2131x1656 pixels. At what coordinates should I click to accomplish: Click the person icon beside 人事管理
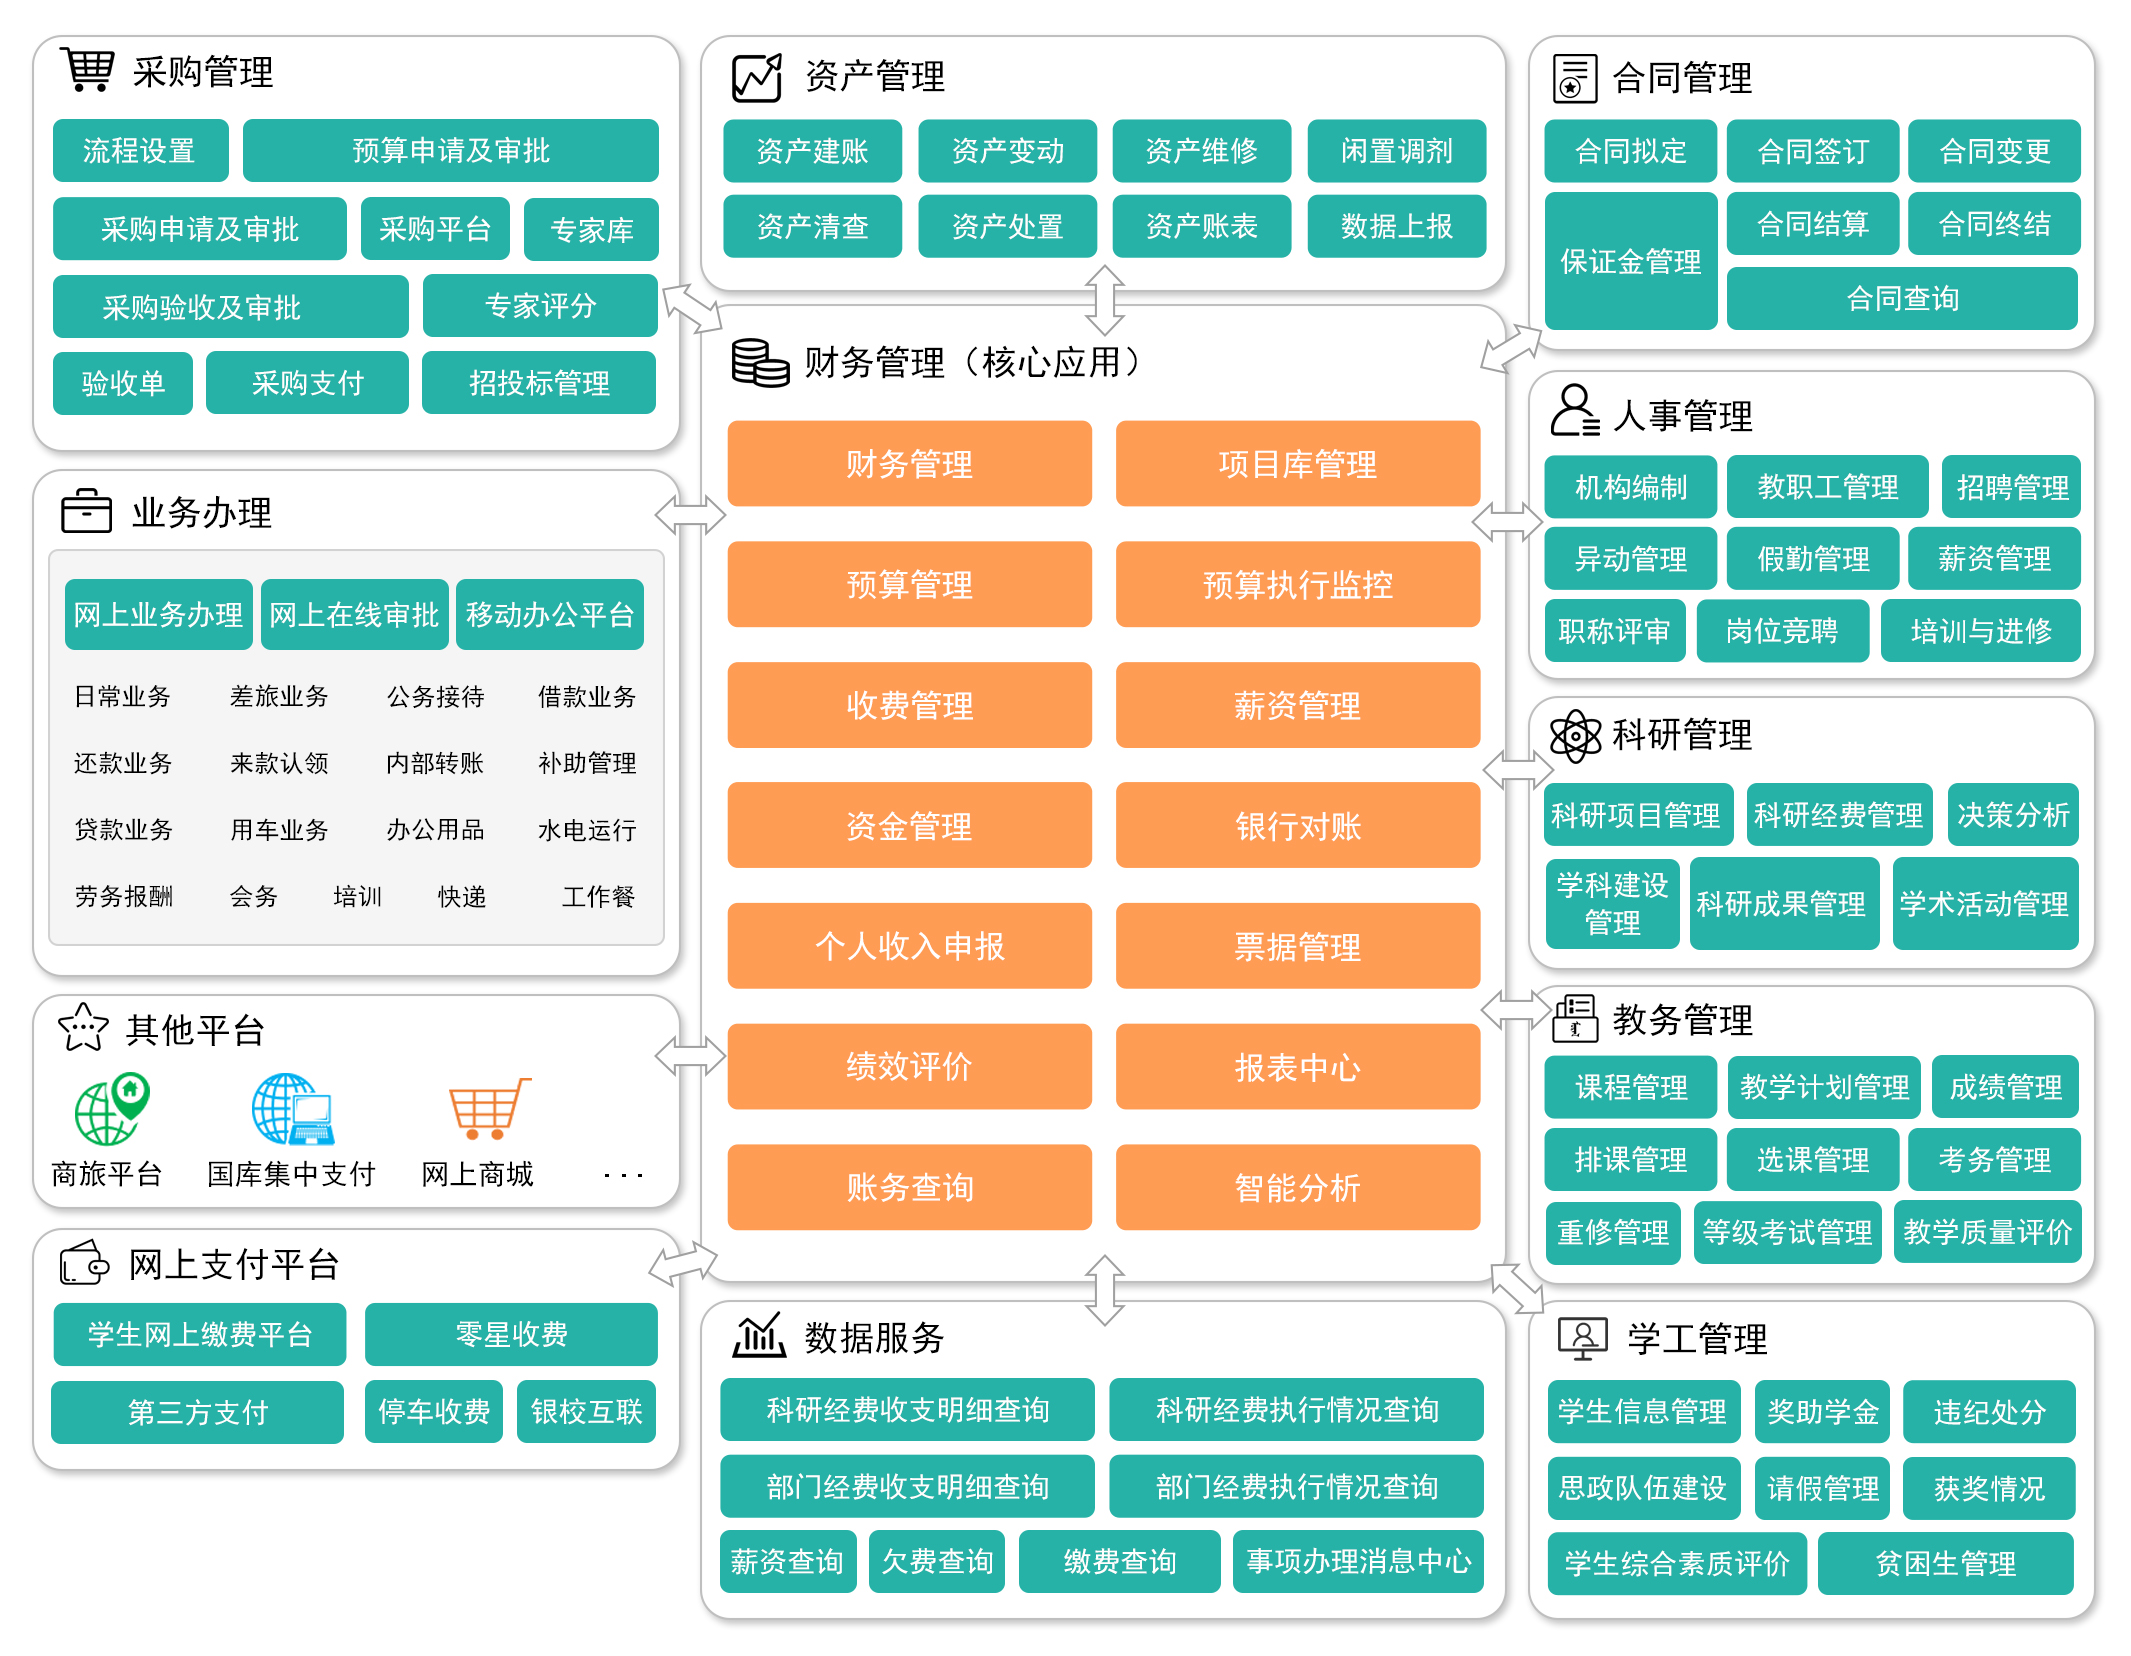pos(1575,411)
